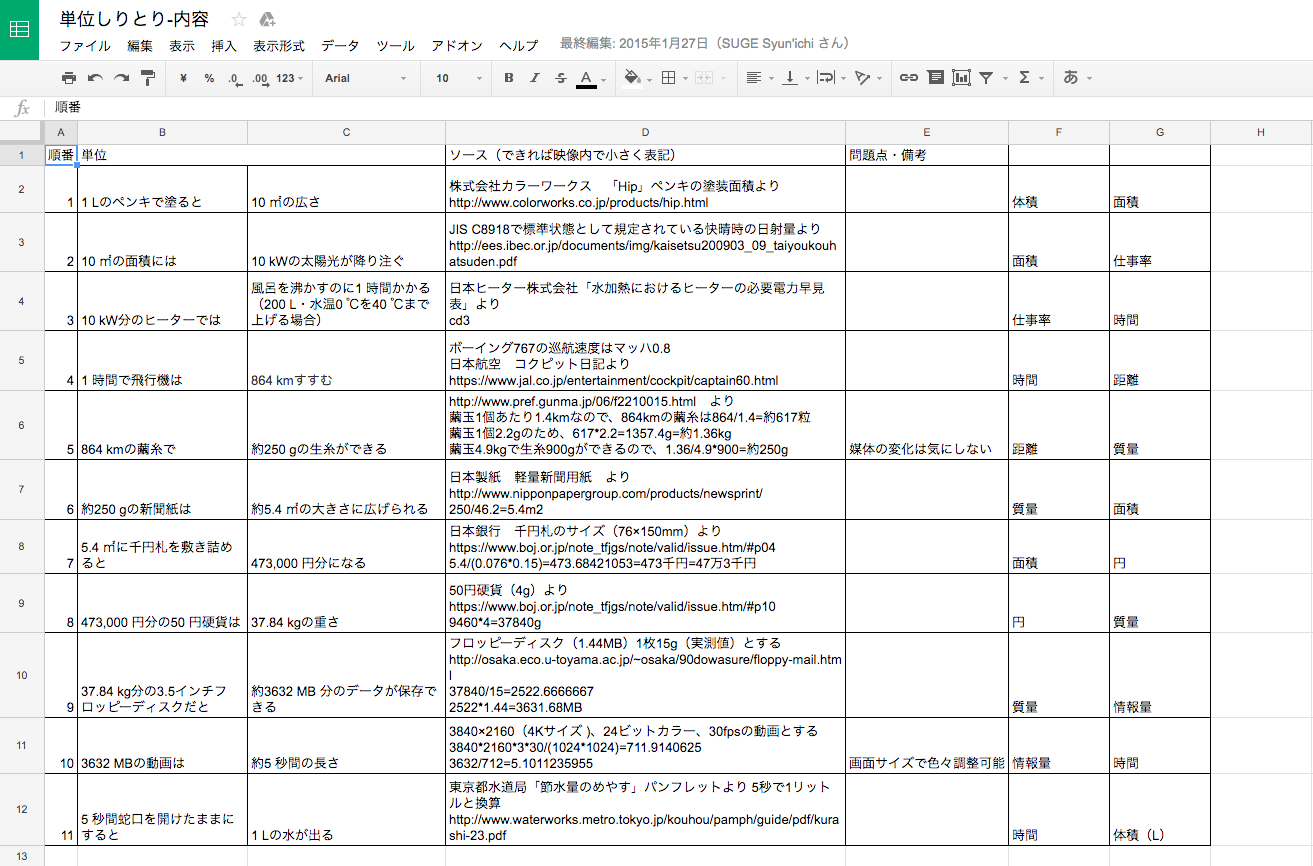The image size is (1313, 866).
Task: Star the document 単位しりとり-内容
Action: (x=239, y=19)
